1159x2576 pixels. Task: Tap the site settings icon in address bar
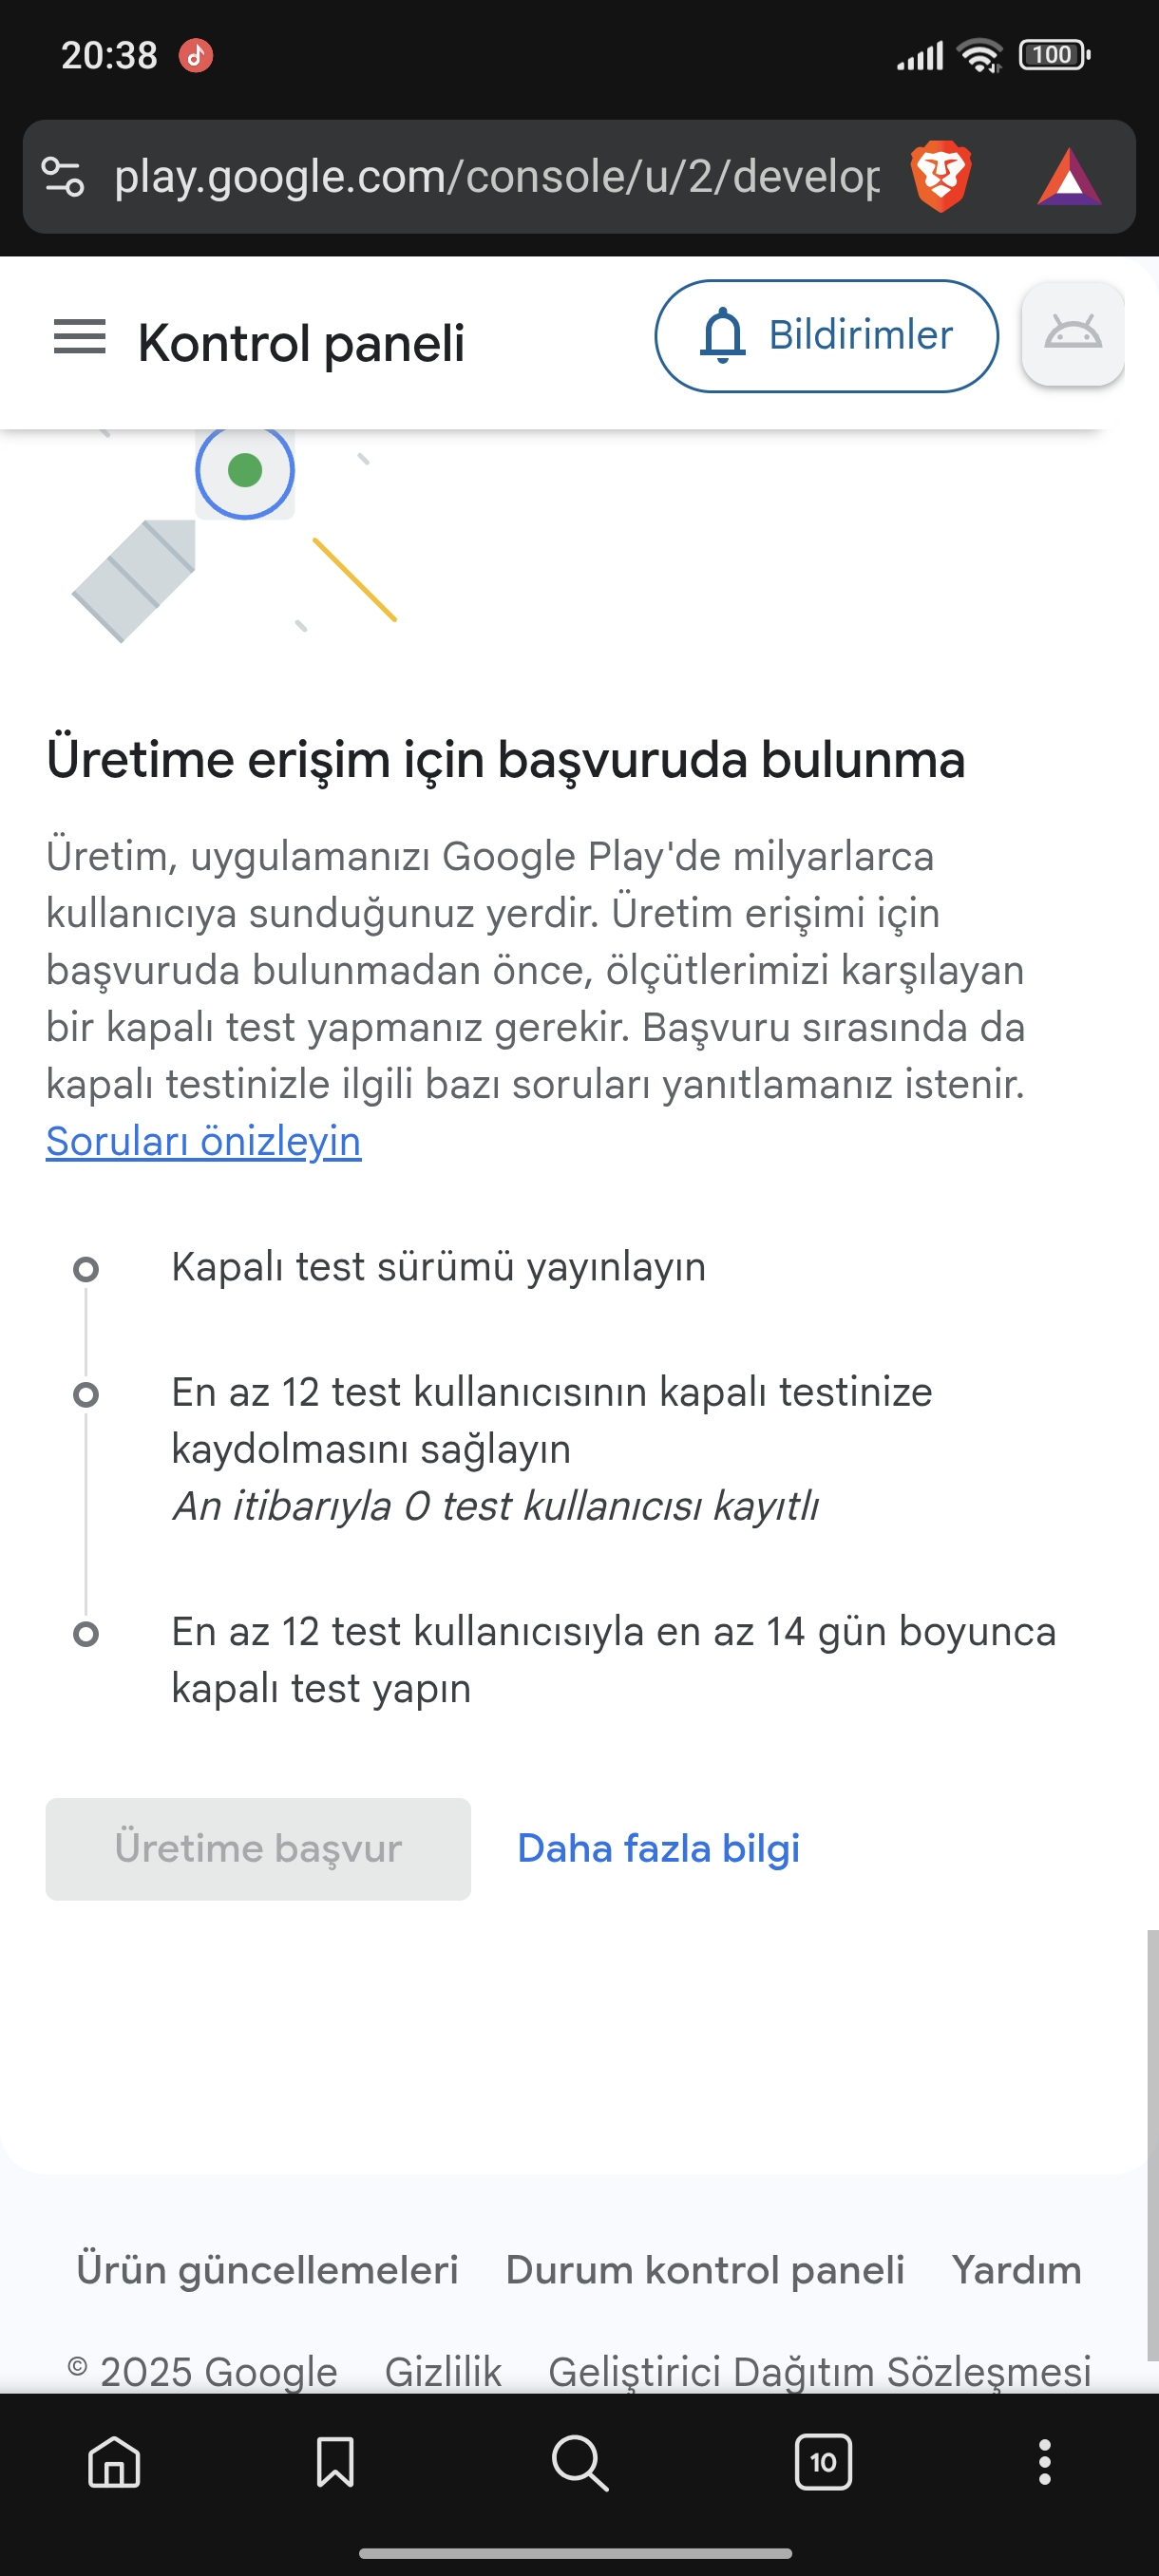click(63, 177)
